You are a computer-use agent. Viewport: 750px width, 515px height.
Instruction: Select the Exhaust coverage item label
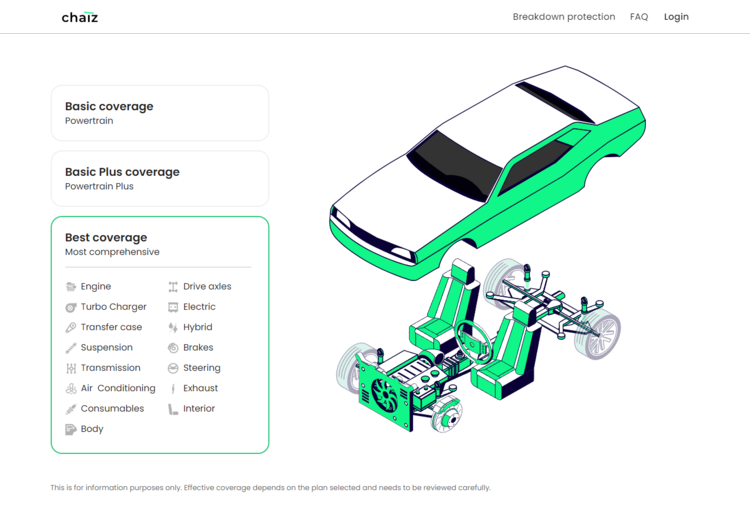pyautogui.click(x=200, y=388)
